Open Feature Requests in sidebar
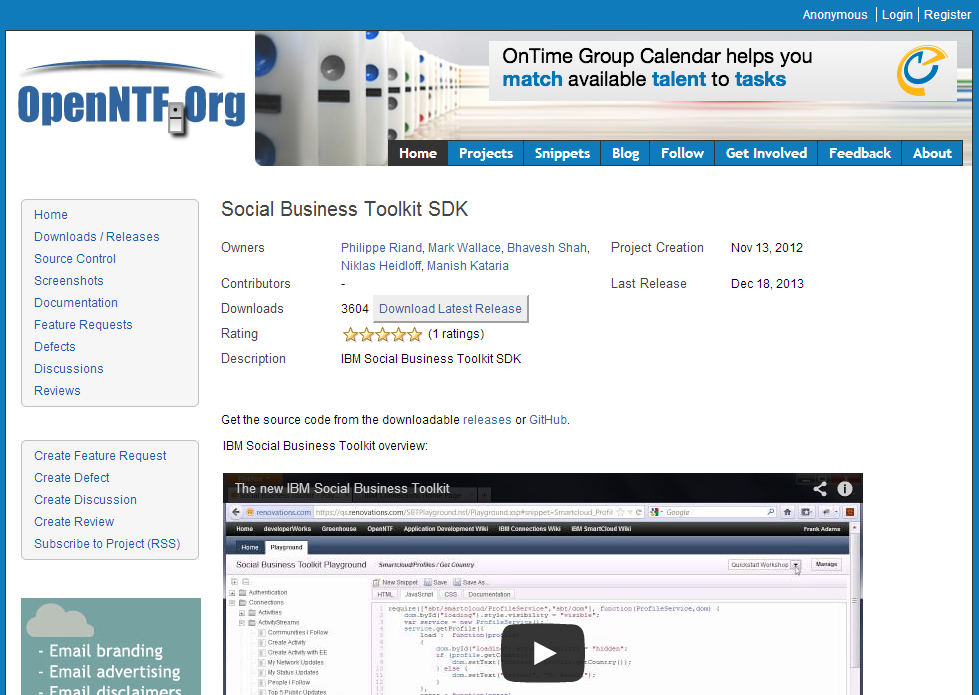 (x=83, y=325)
